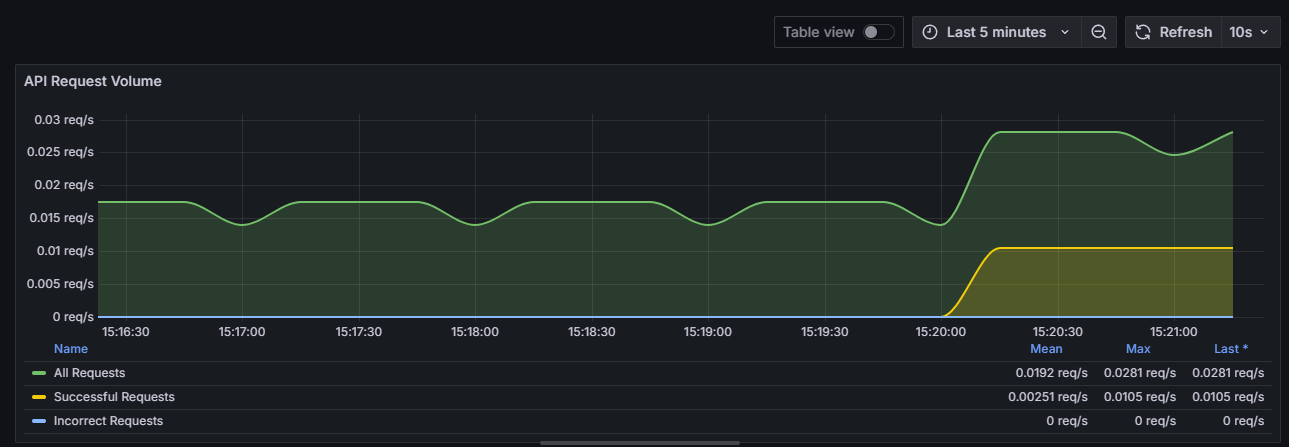Screen dimensions: 1289x447
Task: Click the circular arrows refresh icon
Action: (x=1143, y=32)
